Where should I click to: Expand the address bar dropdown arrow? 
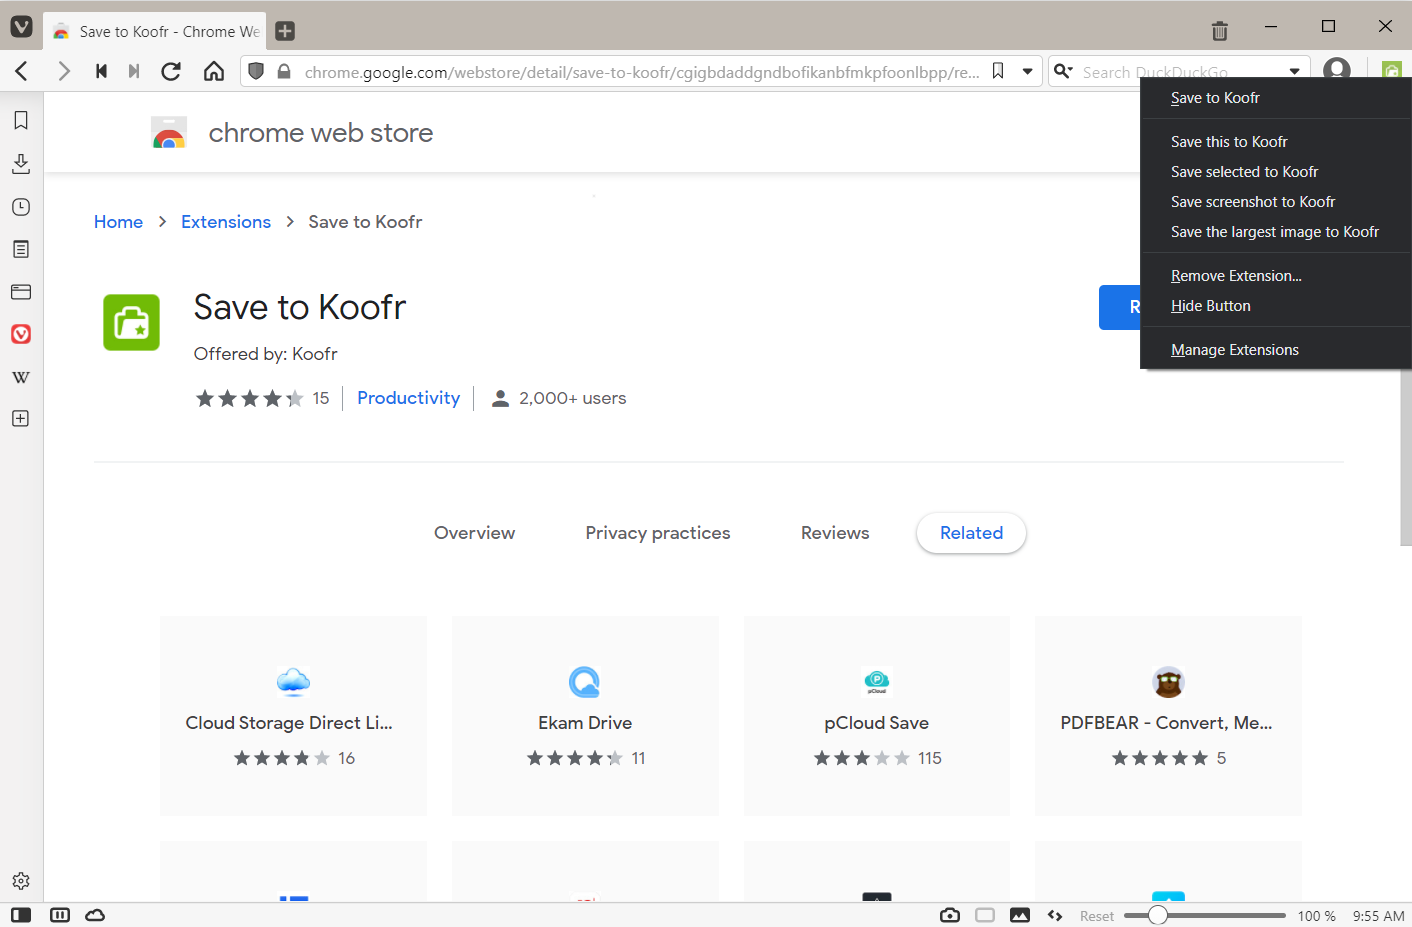[x=1027, y=71]
